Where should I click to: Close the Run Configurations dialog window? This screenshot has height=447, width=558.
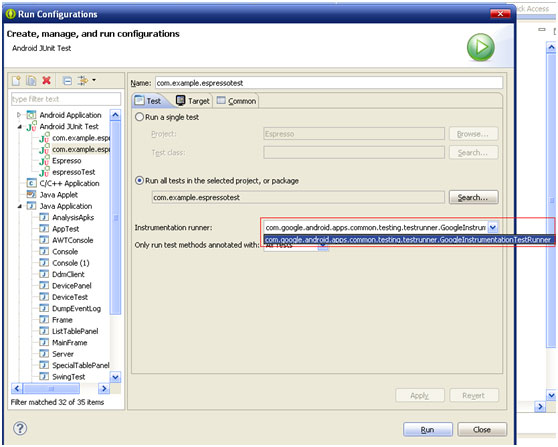click(x=500, y=14)
